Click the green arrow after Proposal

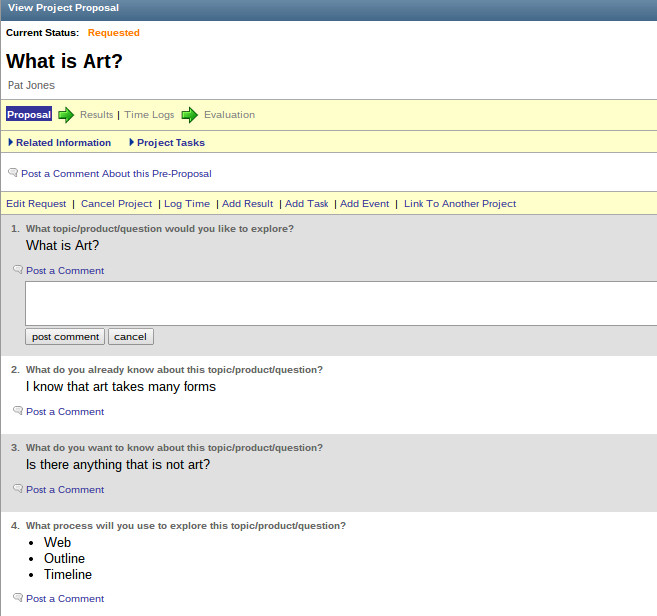pyautogui.click(x=66, y=115)
